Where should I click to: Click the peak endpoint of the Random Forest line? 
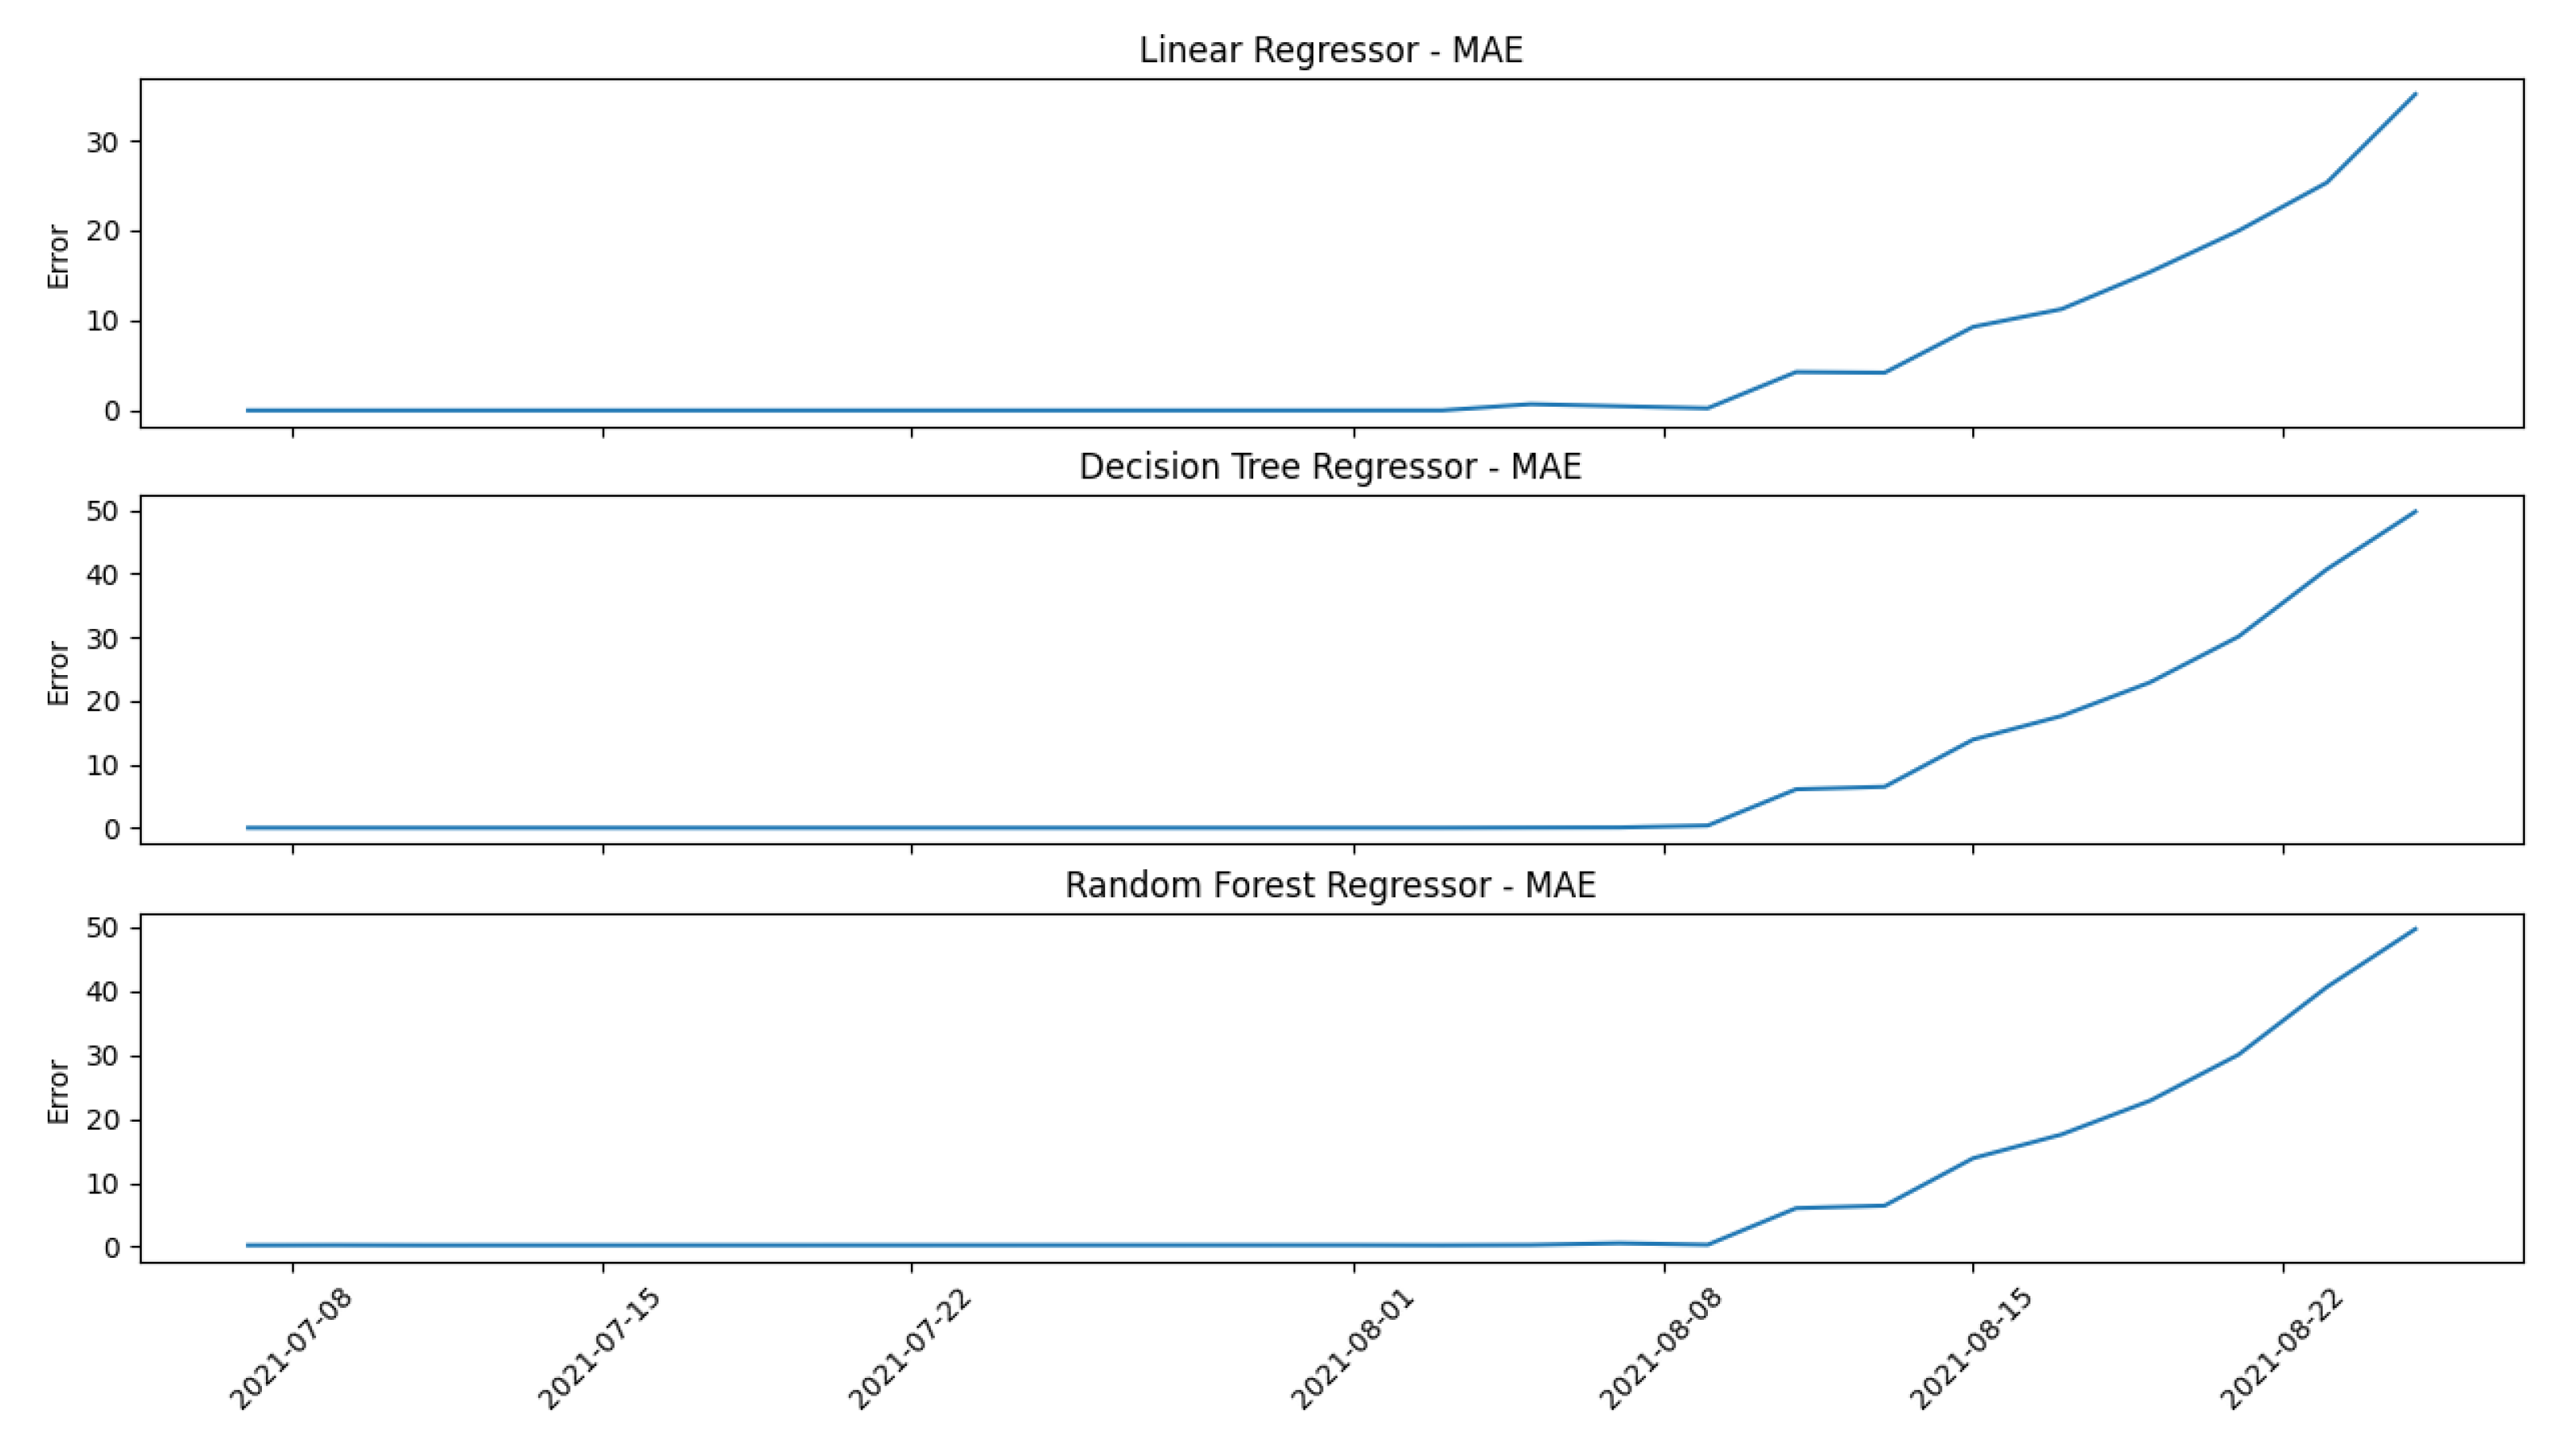pyautogui.click(x=2415, y=929)
